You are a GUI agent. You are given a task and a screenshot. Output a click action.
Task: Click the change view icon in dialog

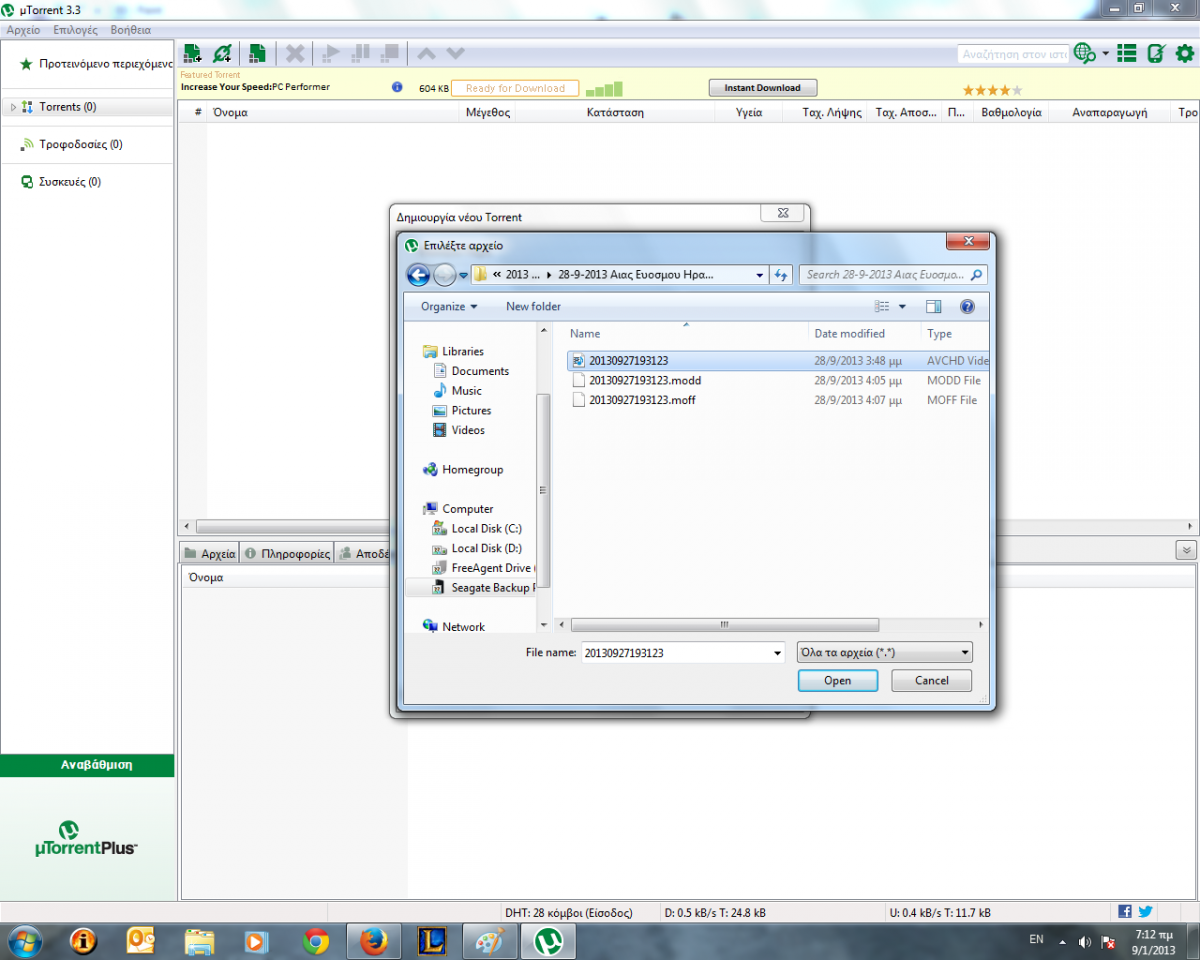(x=882, y=306)
